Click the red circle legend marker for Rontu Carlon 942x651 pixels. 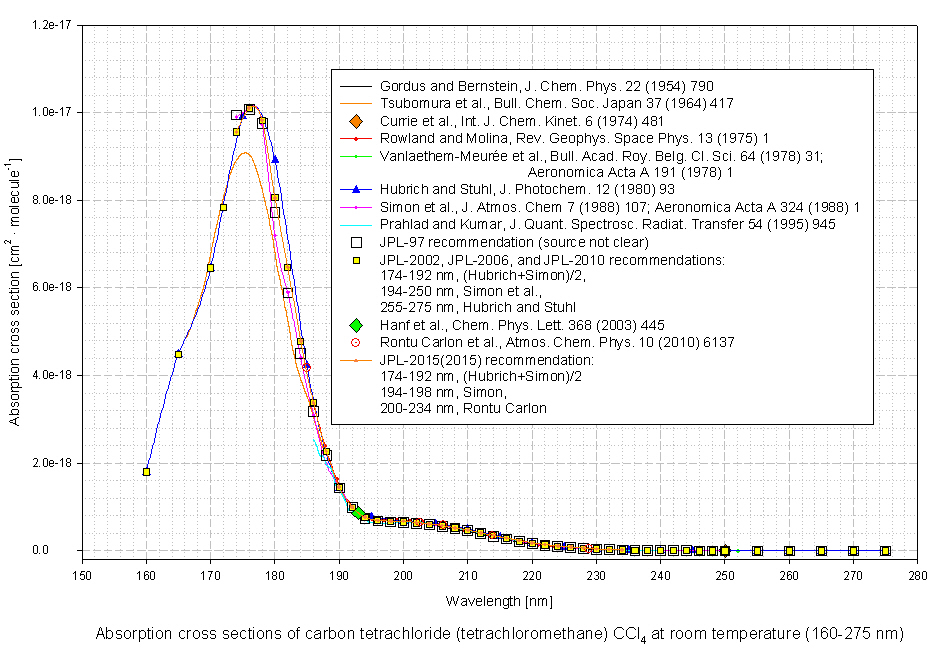click(354, 342)
